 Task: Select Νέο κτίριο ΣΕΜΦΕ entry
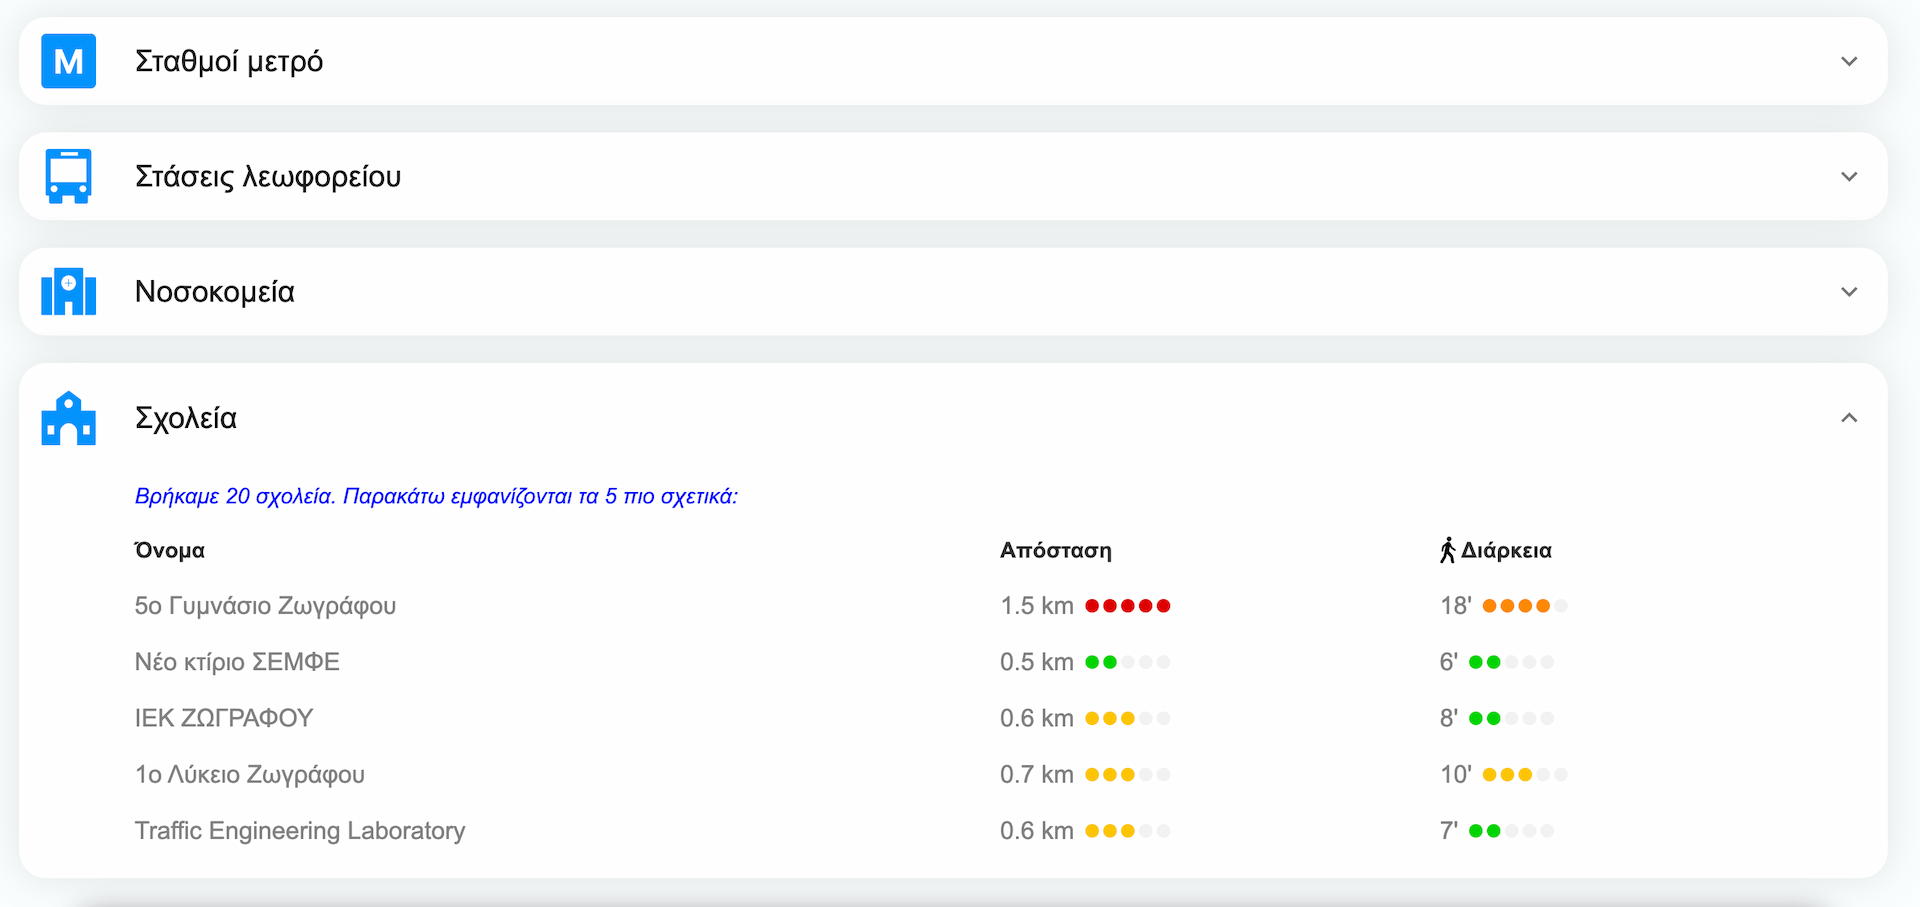pos(237,662)
